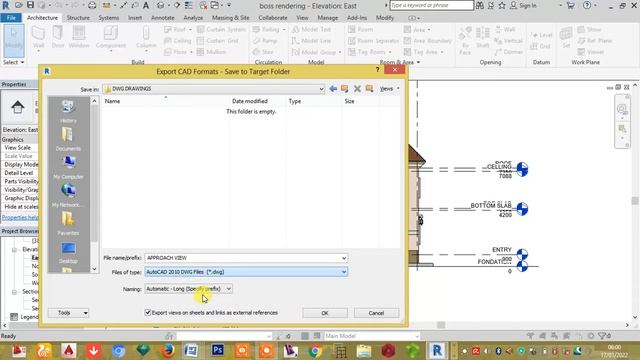Collapse the Sections node in Project Browser
The height and width of the screenshot is (360, 640).
14,292
